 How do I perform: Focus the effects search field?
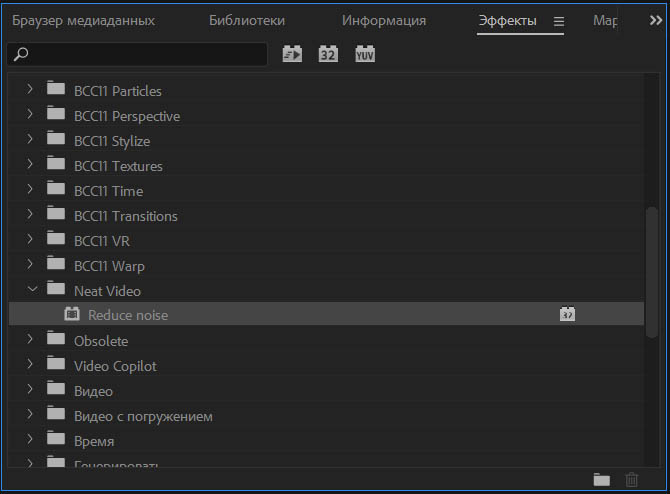click(x=137, y=54)
